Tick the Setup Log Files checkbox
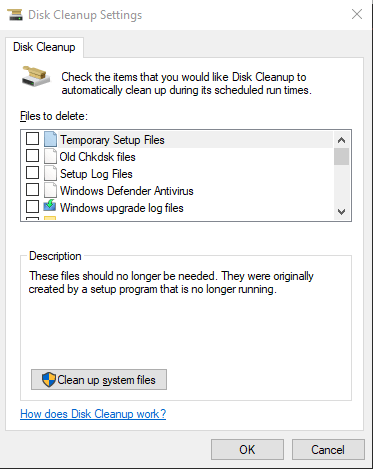Screen dimensions: 373x469 [x=32, y=173]
